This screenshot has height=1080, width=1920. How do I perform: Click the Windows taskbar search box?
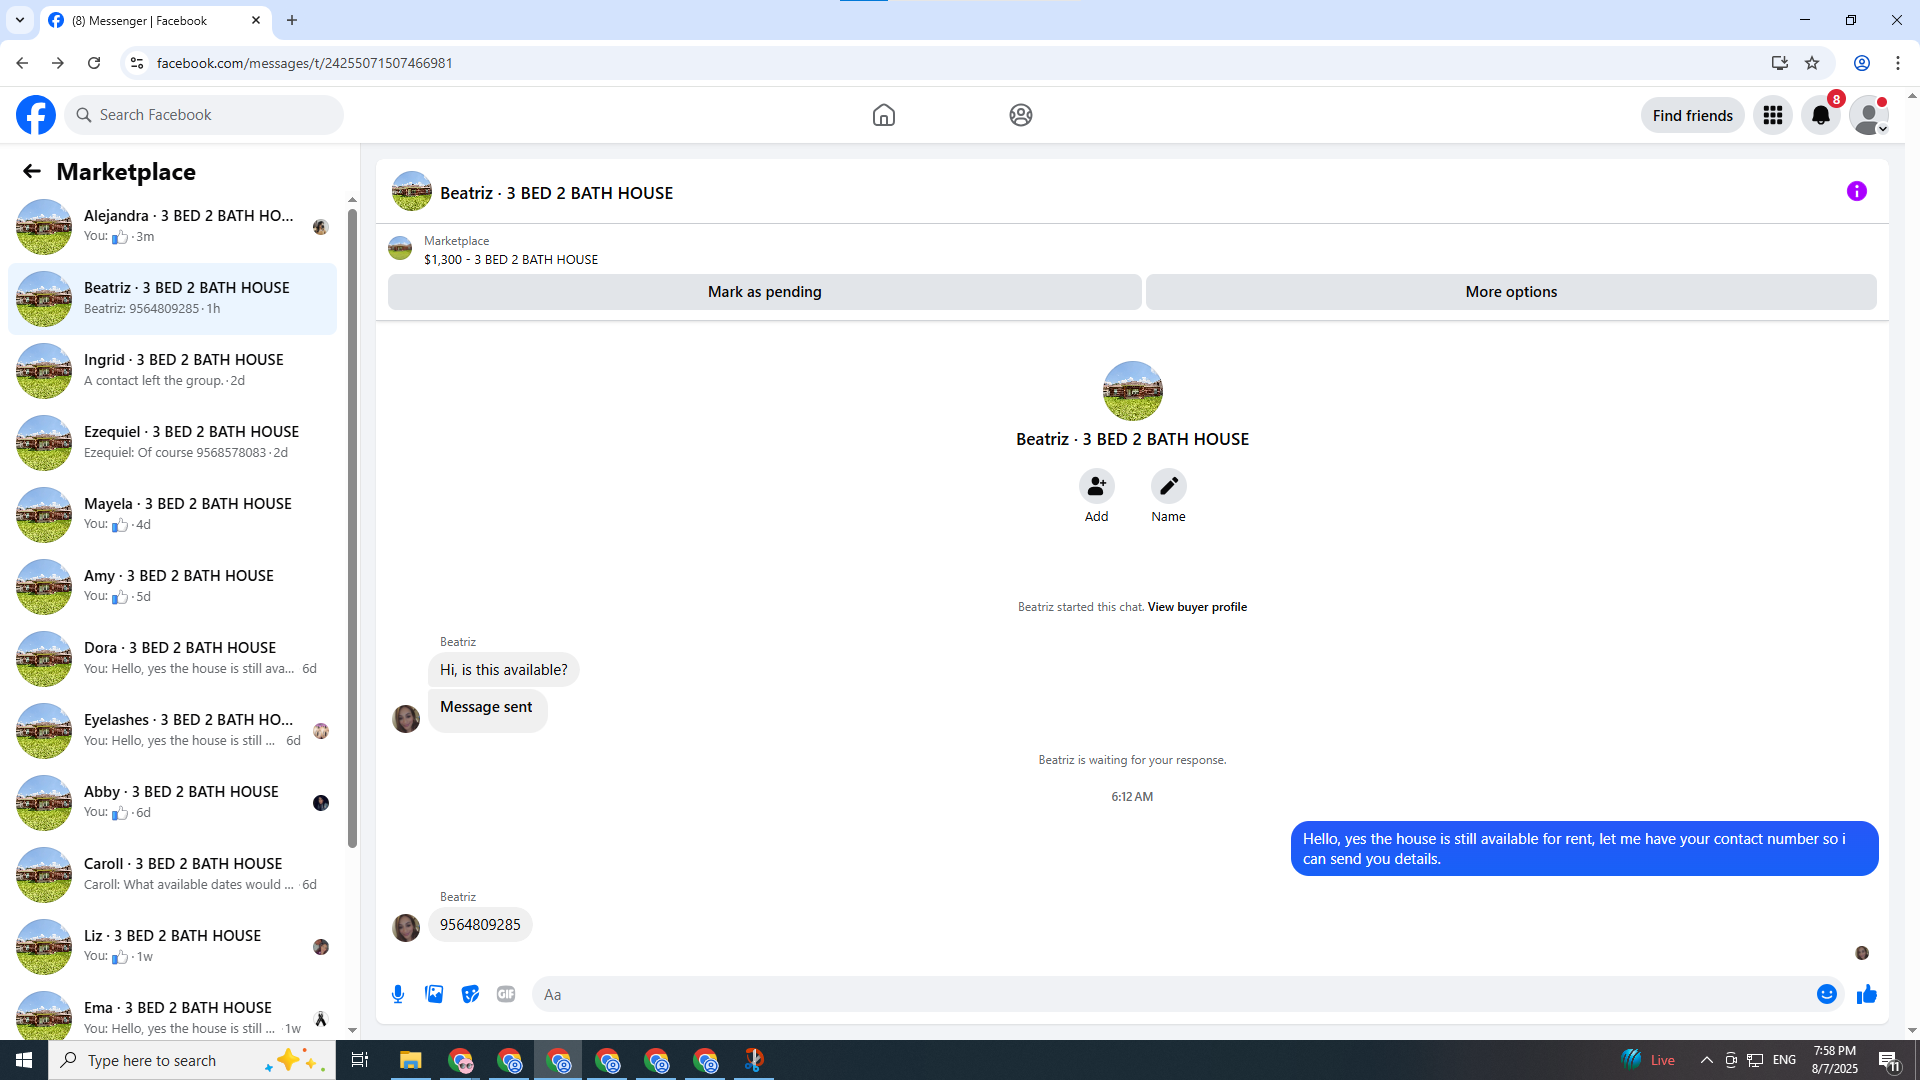(x=192, y=1060)
